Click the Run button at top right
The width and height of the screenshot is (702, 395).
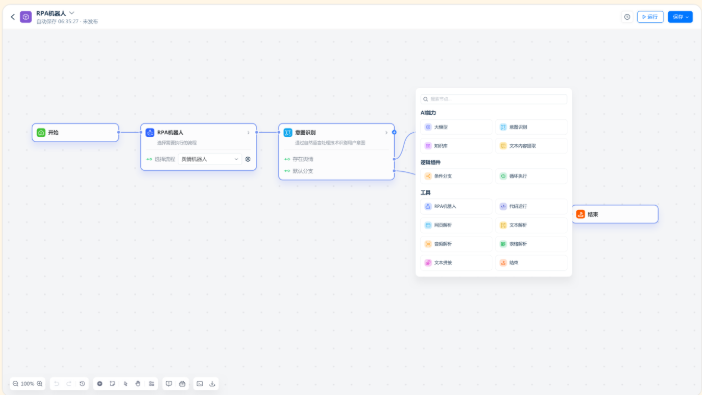tap(650, 17)
